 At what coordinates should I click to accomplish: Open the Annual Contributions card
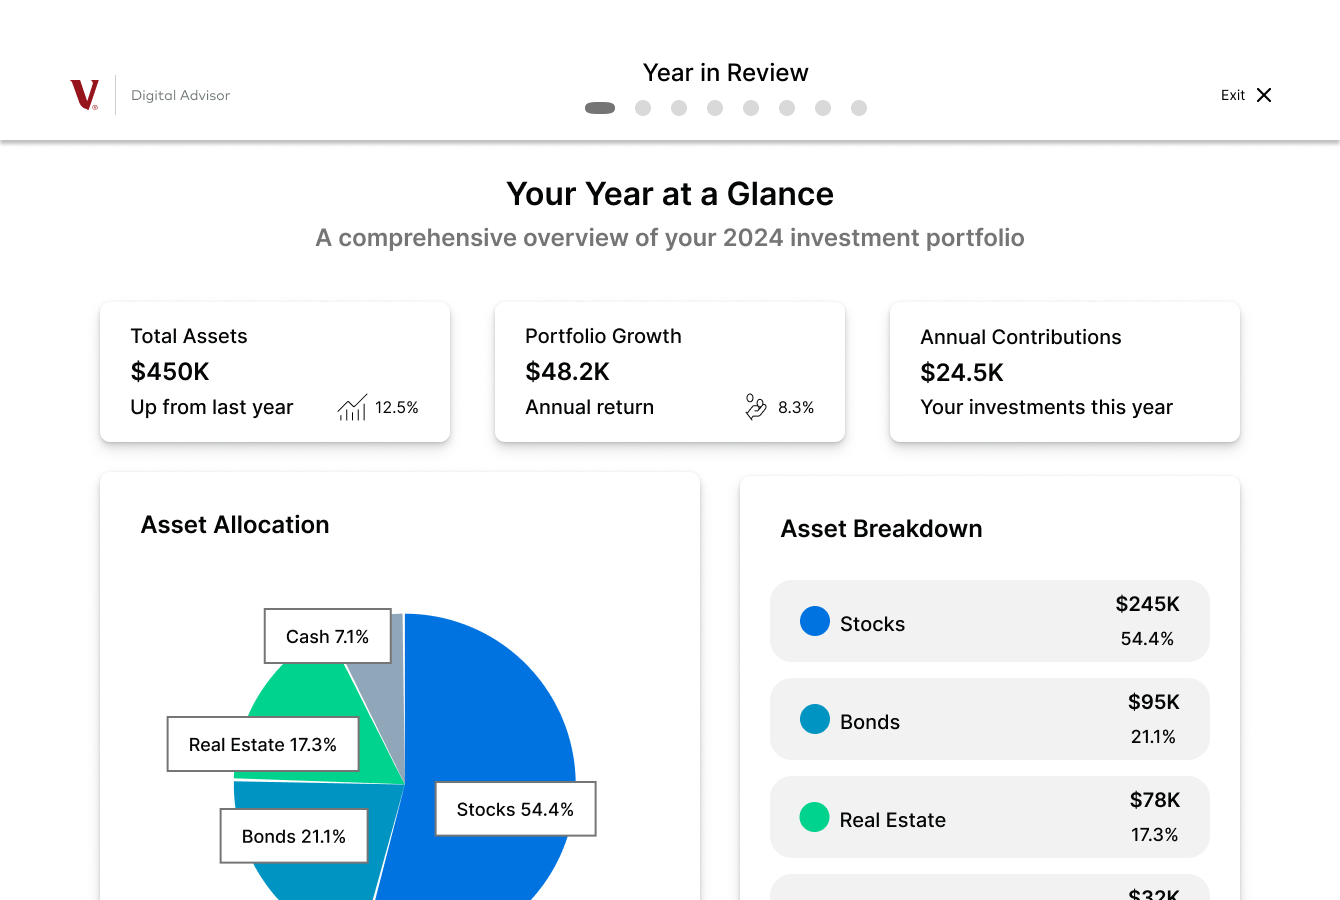[1065, 372]
